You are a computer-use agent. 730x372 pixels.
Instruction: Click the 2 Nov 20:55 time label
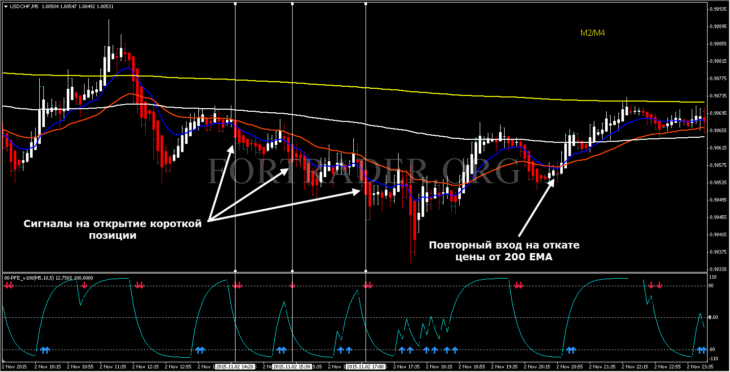pyautogui.click(x=569, y=367)
